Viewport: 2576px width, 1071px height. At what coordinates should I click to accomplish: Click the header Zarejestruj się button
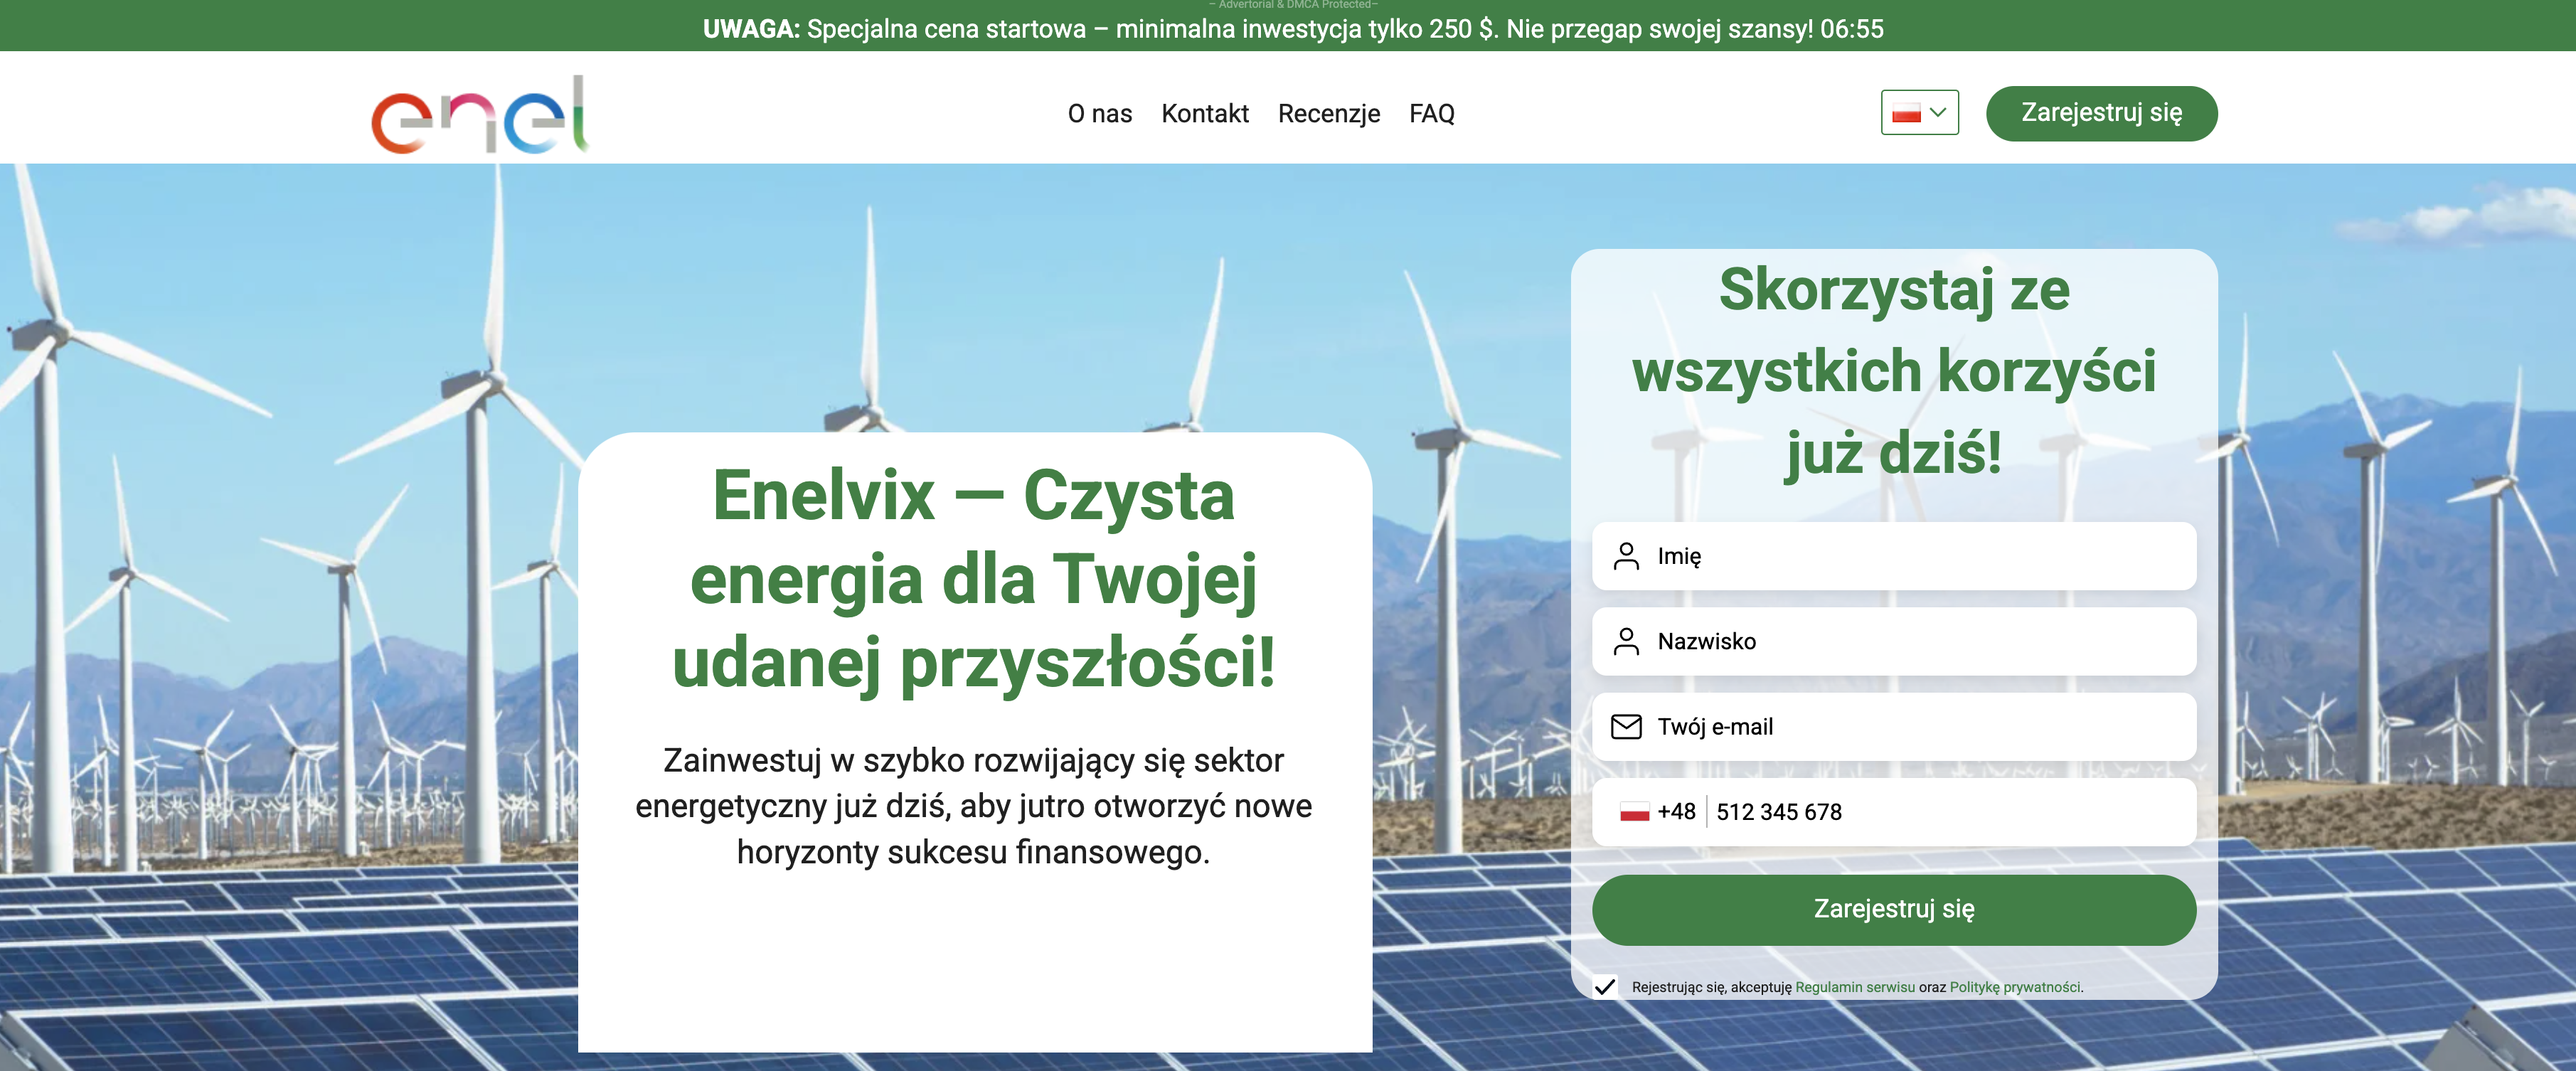point(2101,113)
